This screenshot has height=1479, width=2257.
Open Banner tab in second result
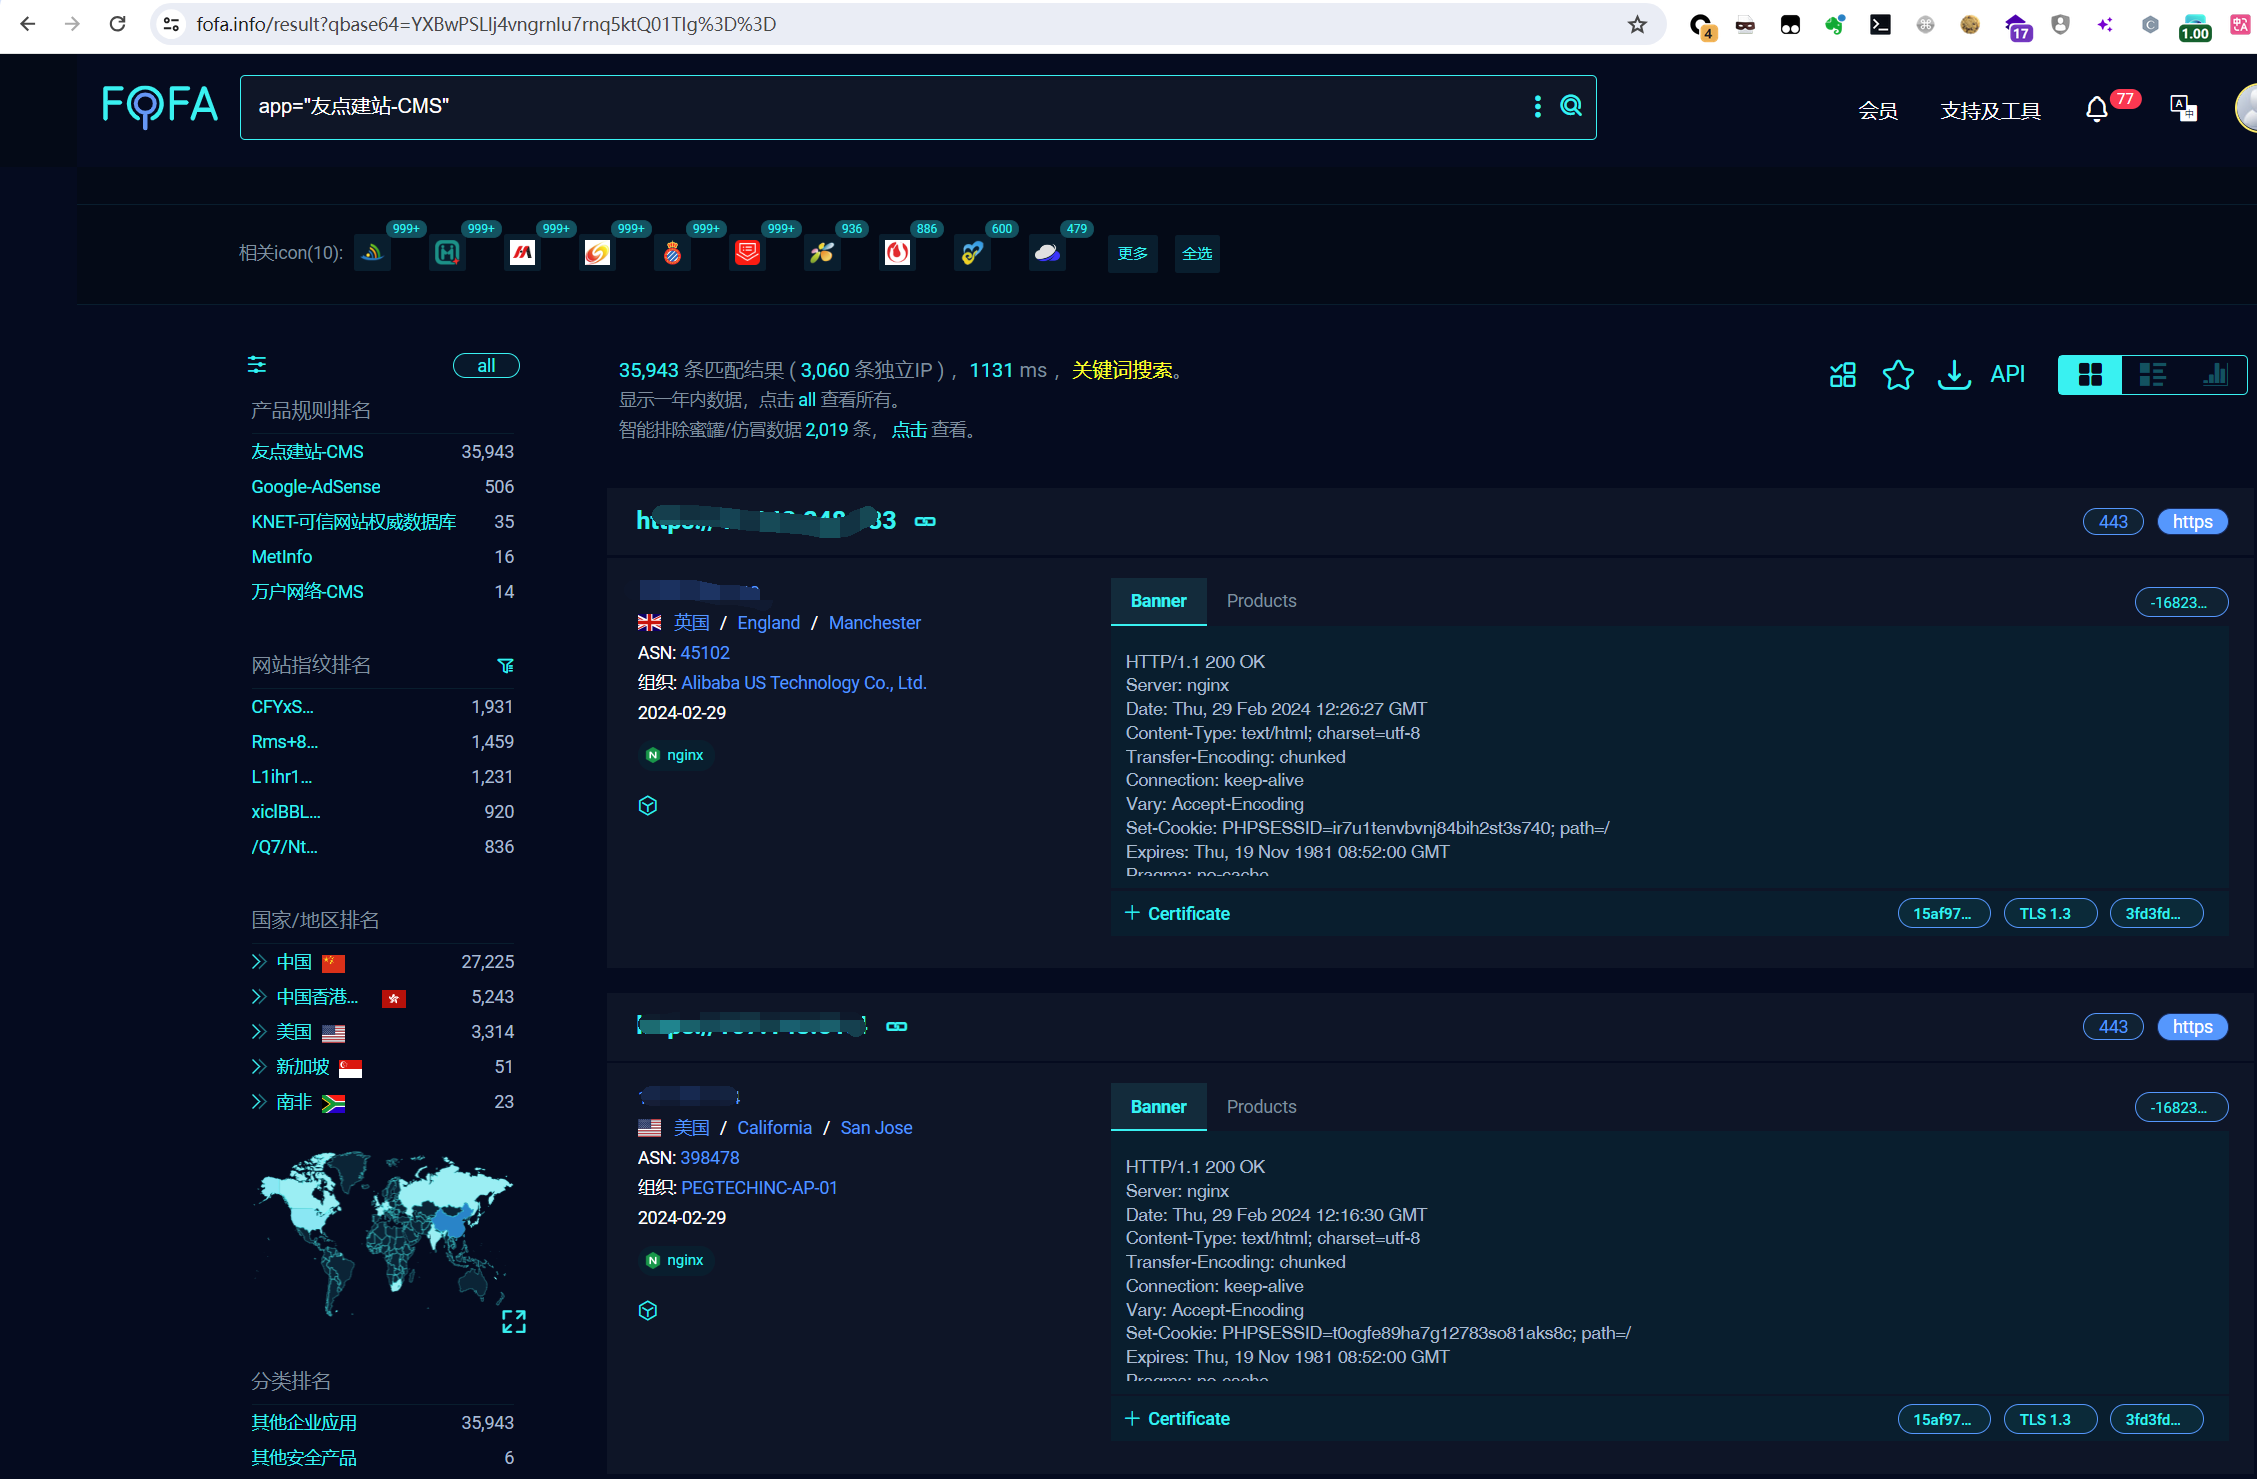coord(1158,1107)
